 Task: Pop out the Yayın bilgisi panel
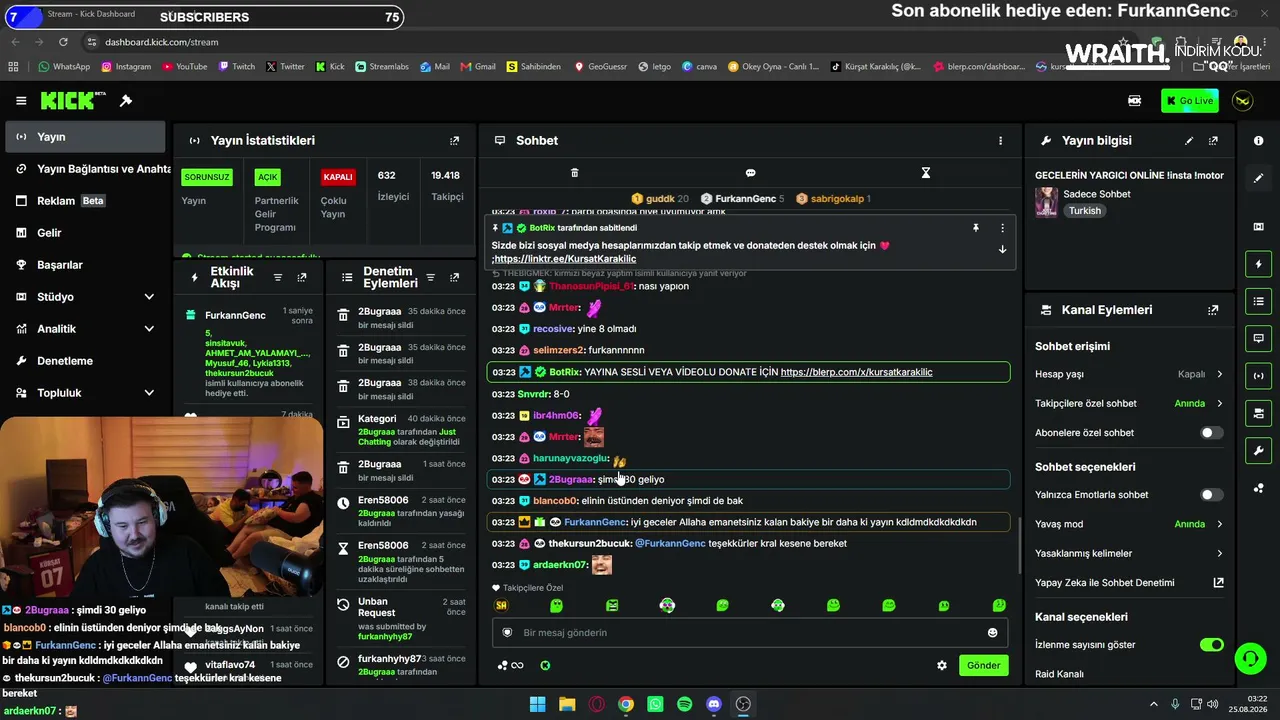1213,141
